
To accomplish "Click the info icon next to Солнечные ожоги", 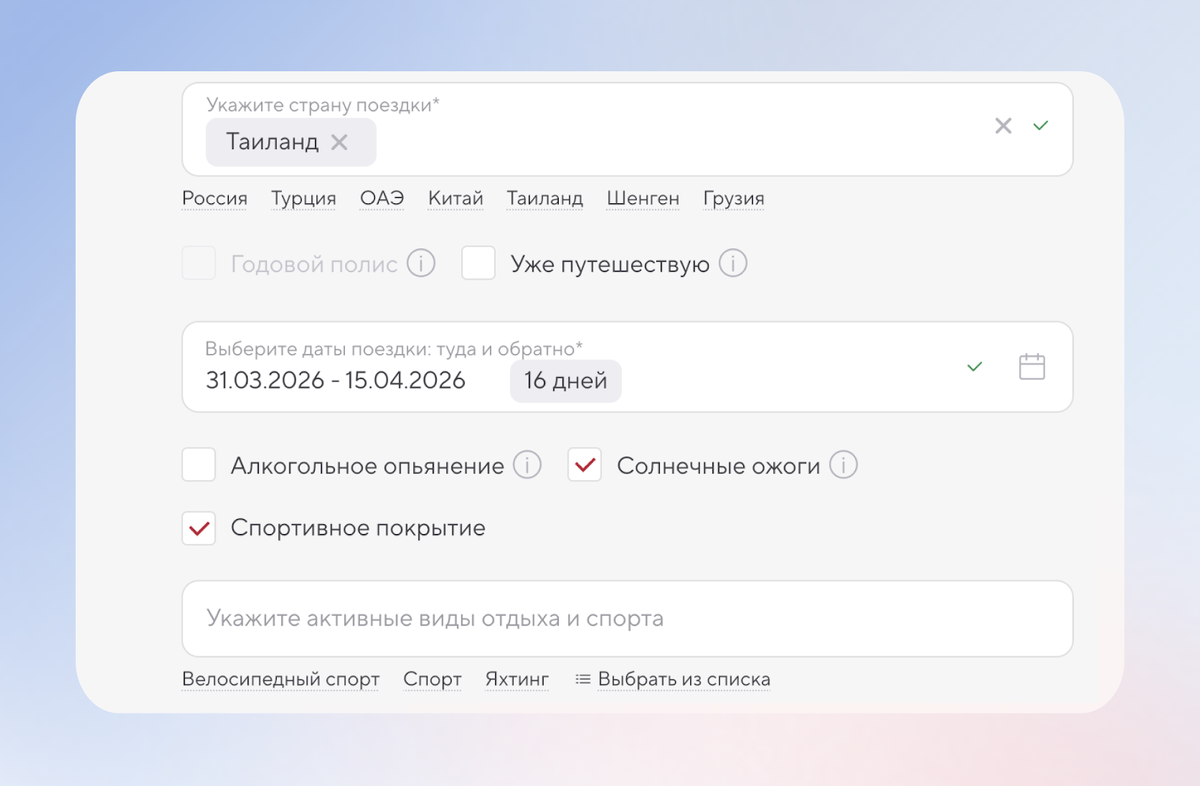I will [x=843, y=465].
